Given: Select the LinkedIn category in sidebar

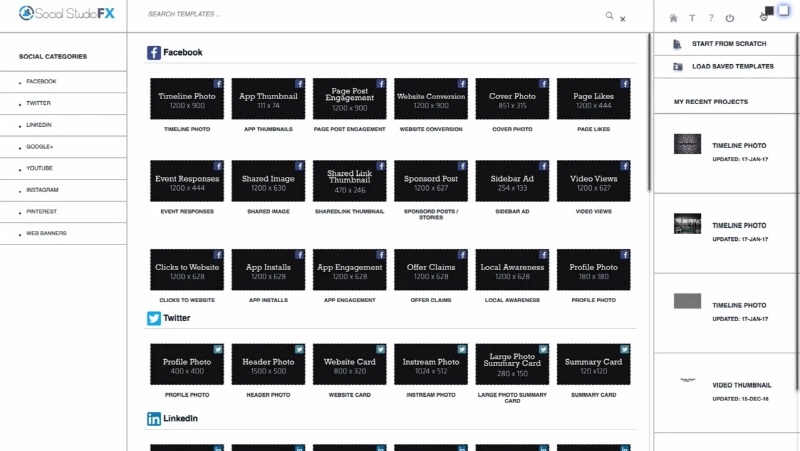Looking at the screenshot, I should (63, 125).
